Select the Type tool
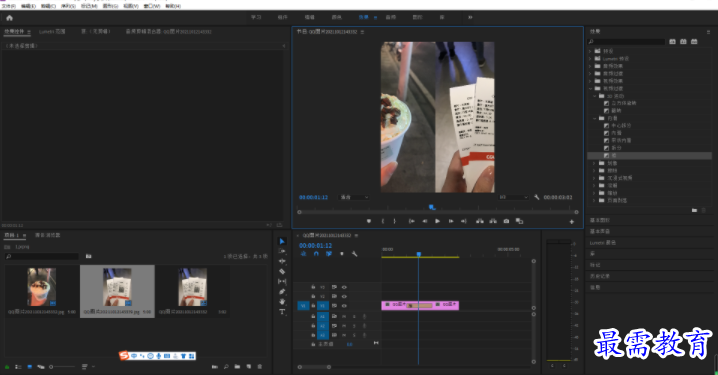 [x=282, y=311]
